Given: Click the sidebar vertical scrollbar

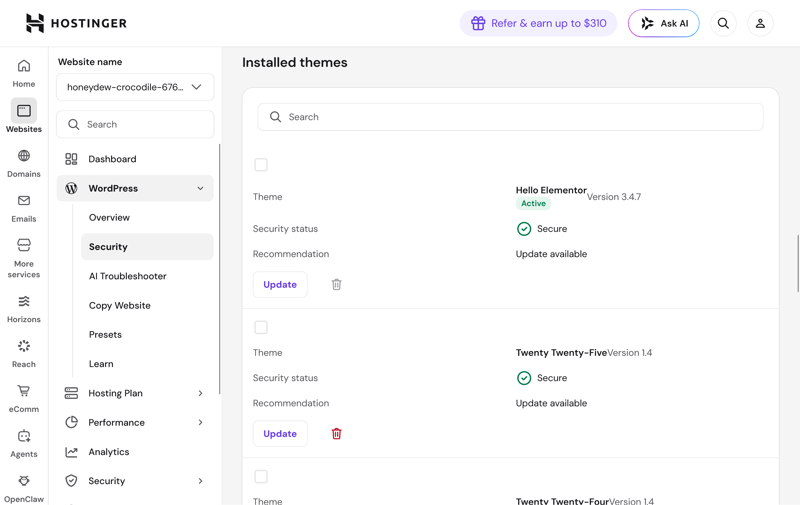Looking at the screenshot, I should coord(220,269).
